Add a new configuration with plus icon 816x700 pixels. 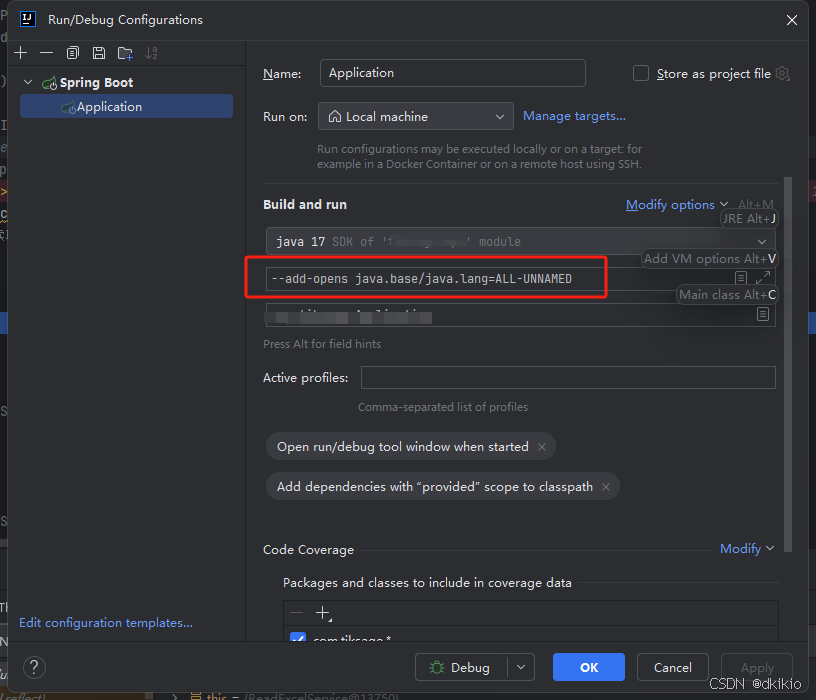(x=21, y=53)
